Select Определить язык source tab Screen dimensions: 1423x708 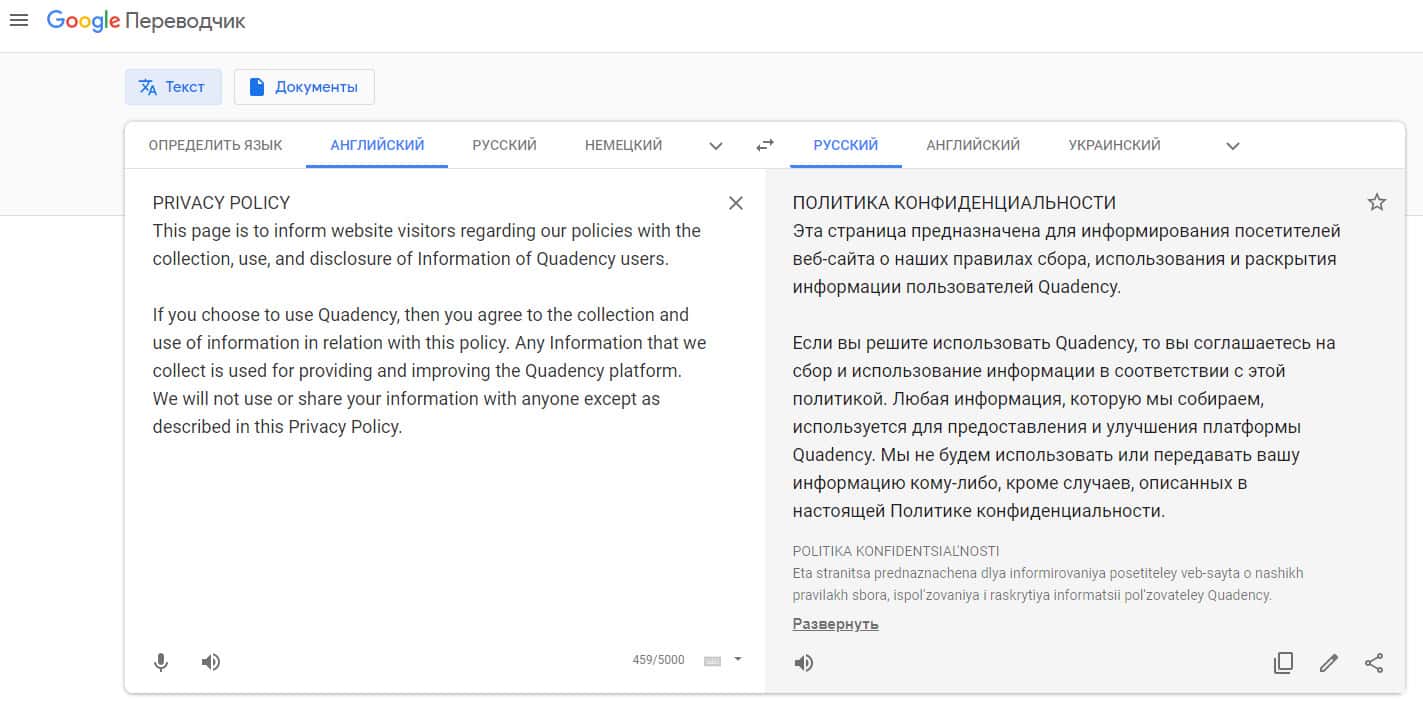215,145
